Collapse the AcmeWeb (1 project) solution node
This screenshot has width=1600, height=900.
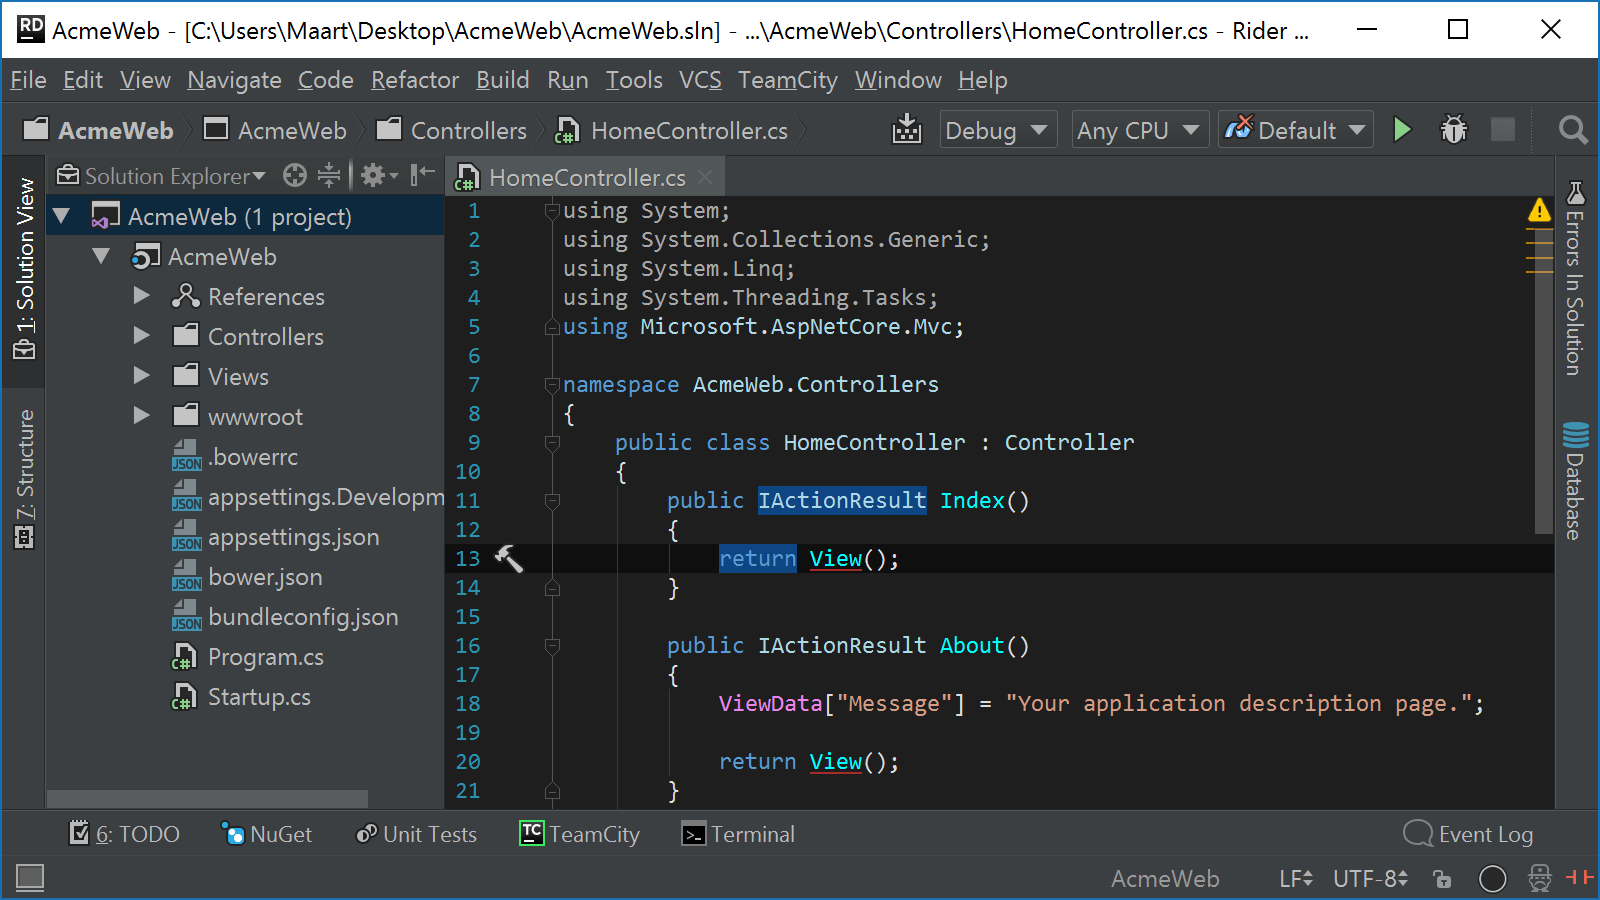tap(61, 216)
